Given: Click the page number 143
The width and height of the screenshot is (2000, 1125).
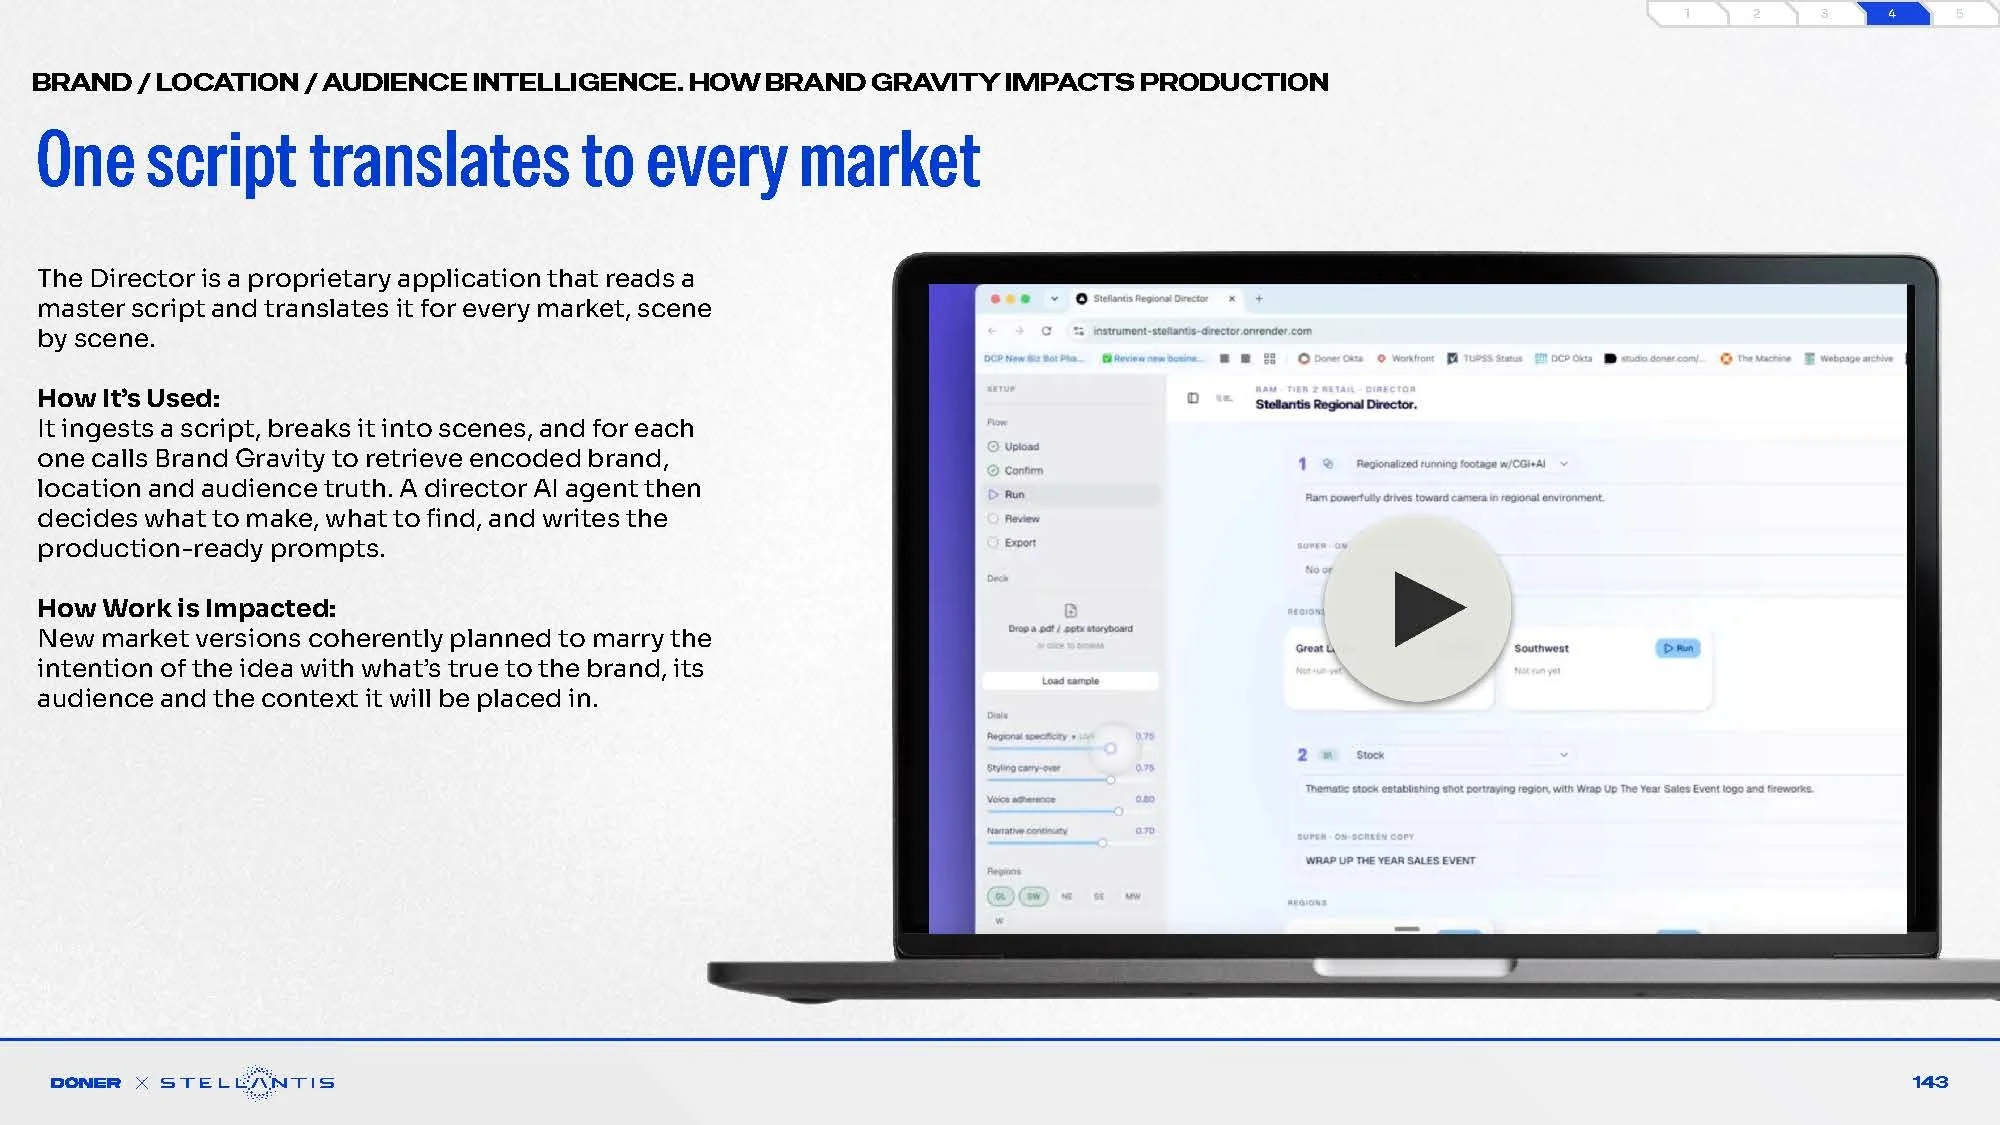Looking at the screenshot, I should click(1930, 1082).
